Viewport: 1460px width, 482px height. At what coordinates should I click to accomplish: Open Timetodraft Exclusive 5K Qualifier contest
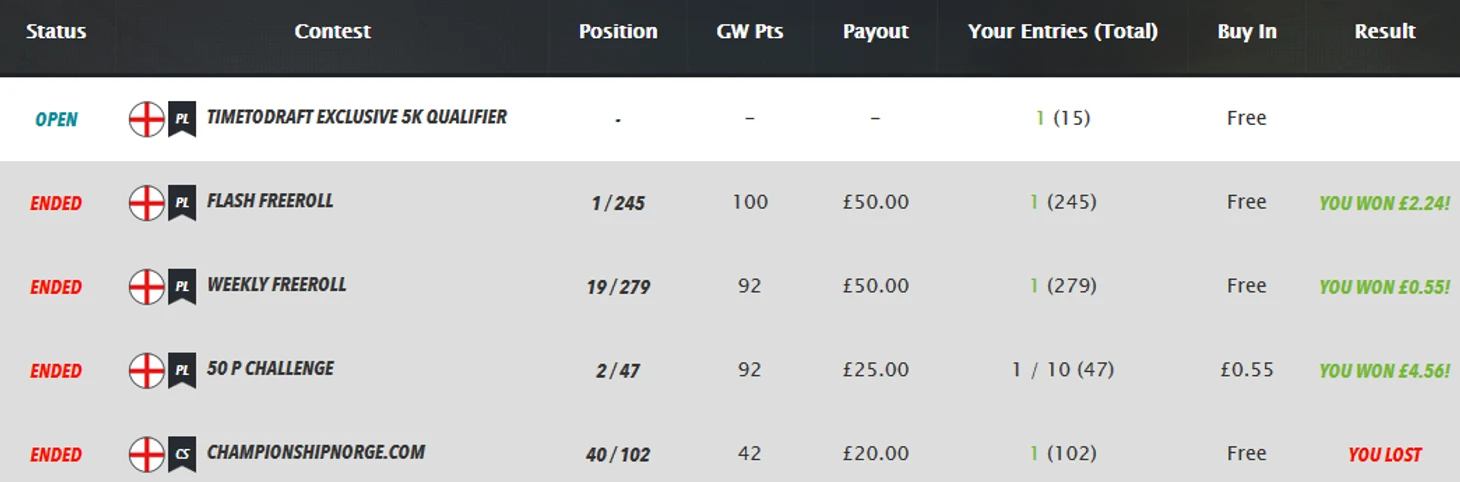pyautogui.click(x=356, y=117)
